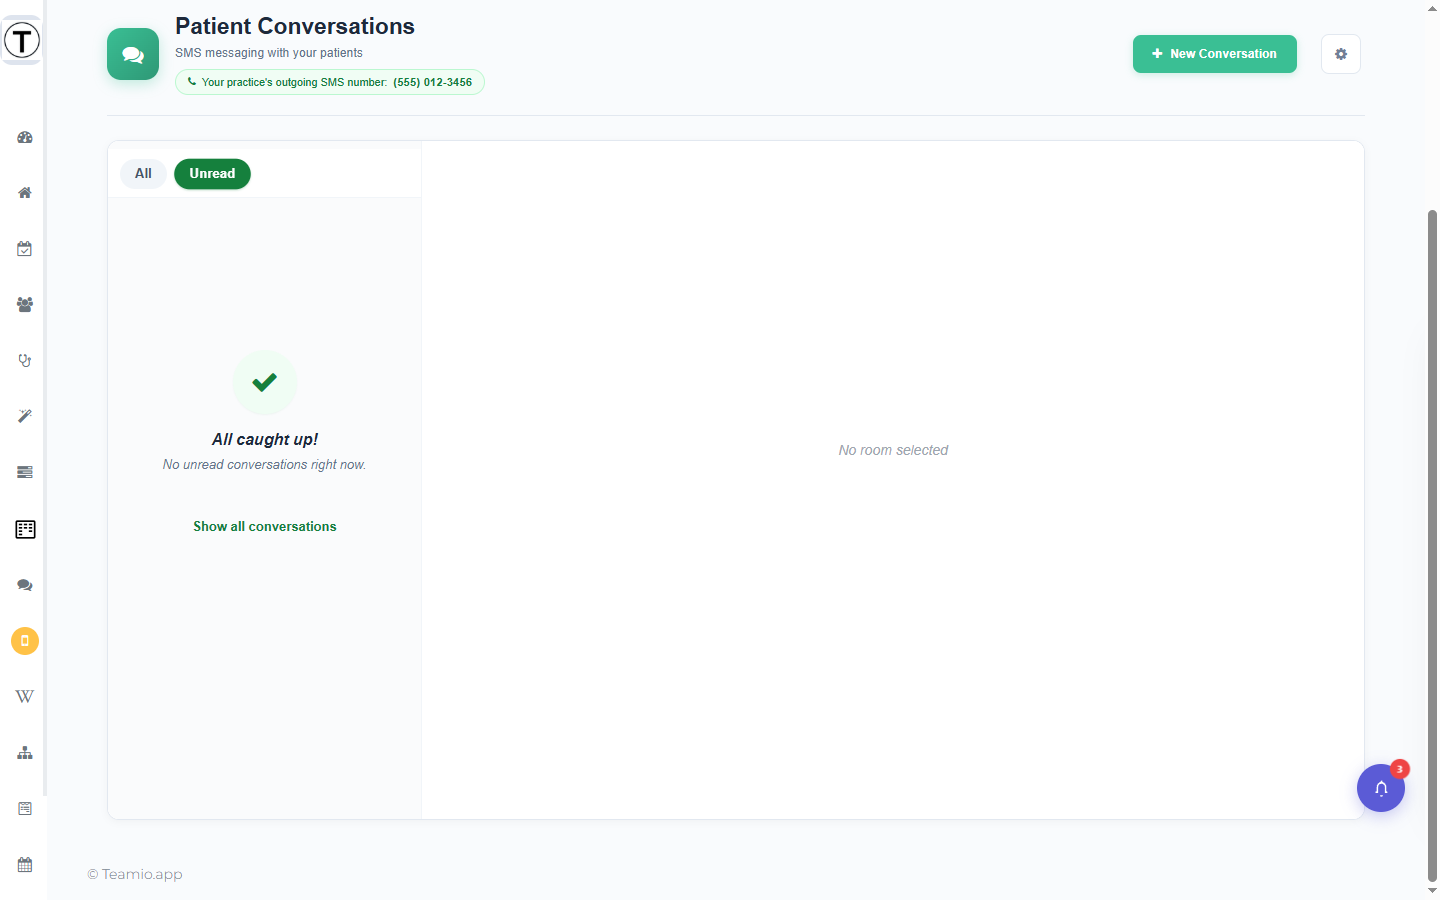Open the W wiki icon in sidebar

point(25,696)
